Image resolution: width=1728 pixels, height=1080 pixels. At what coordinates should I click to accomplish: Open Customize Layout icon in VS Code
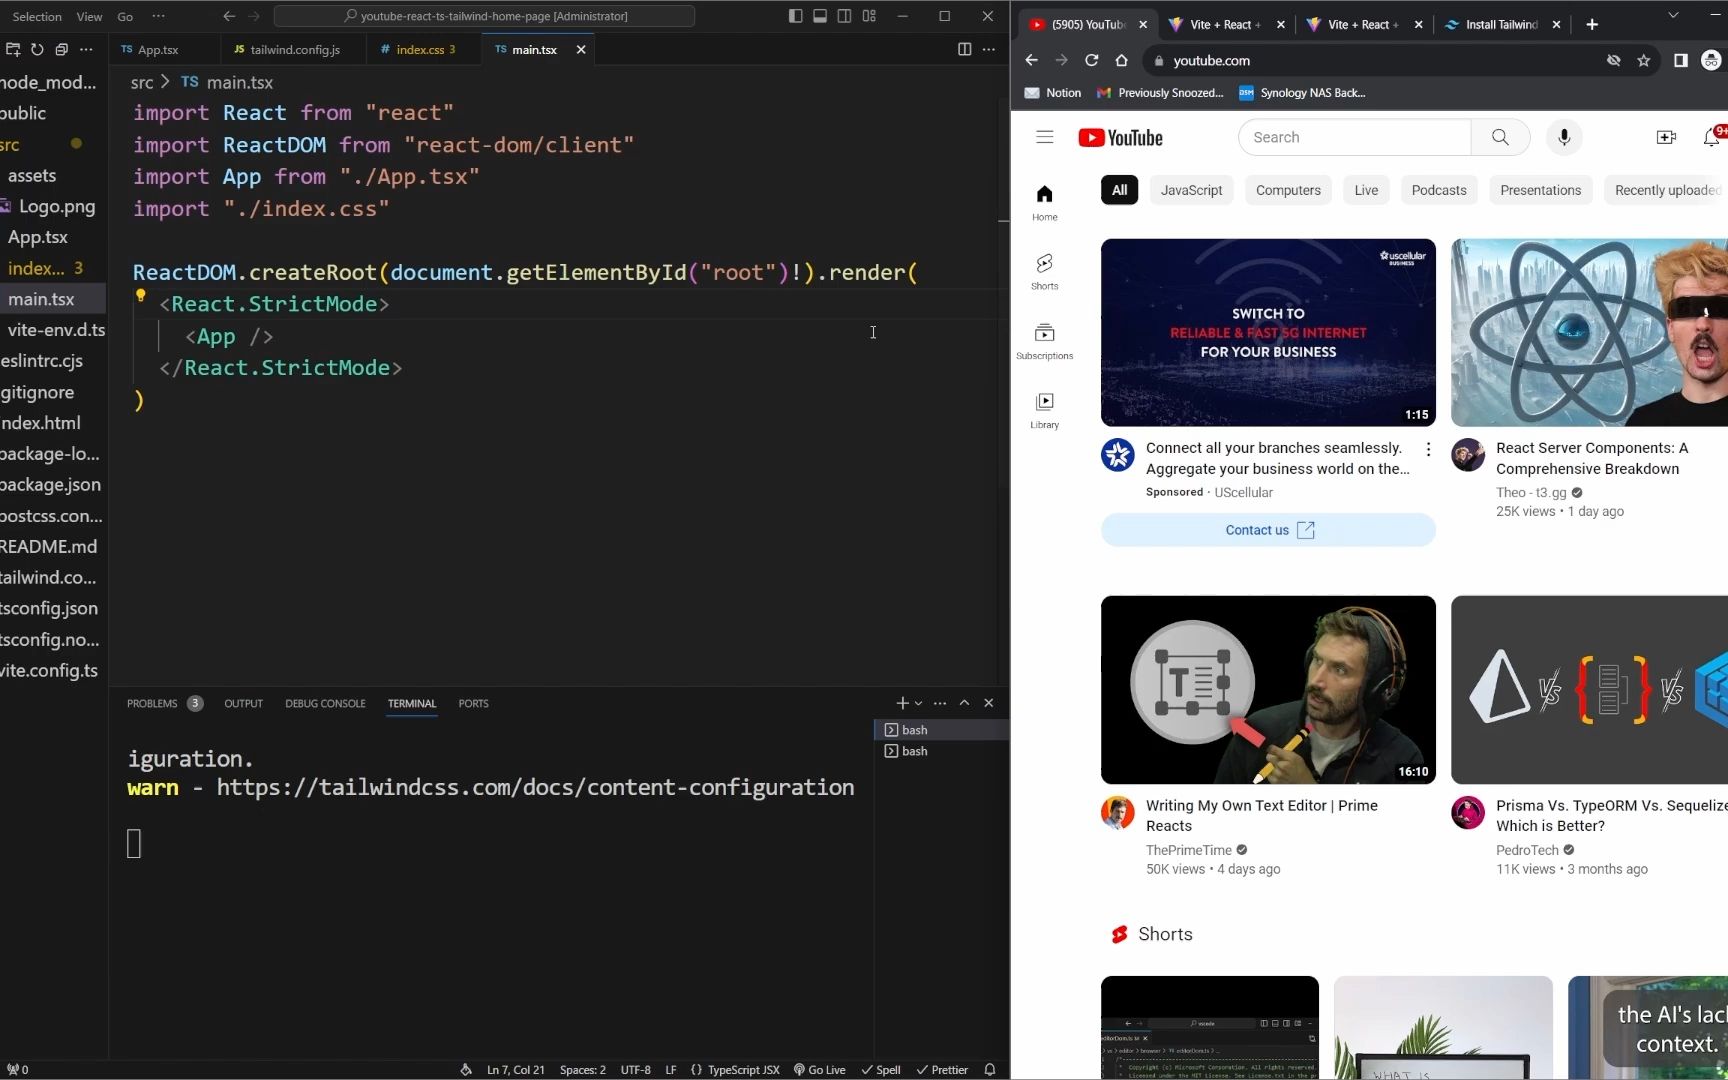click(x=869, y=16)
